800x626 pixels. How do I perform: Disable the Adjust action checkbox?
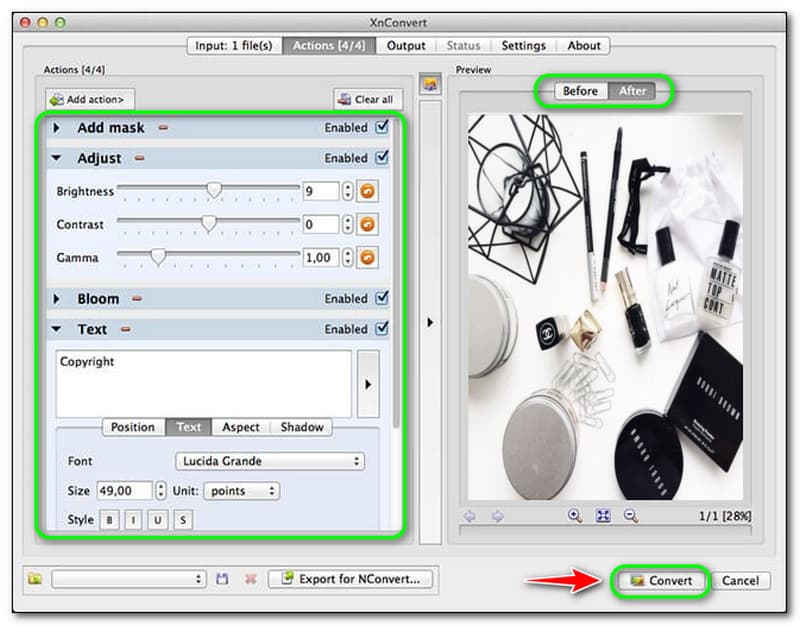point(382,157)
